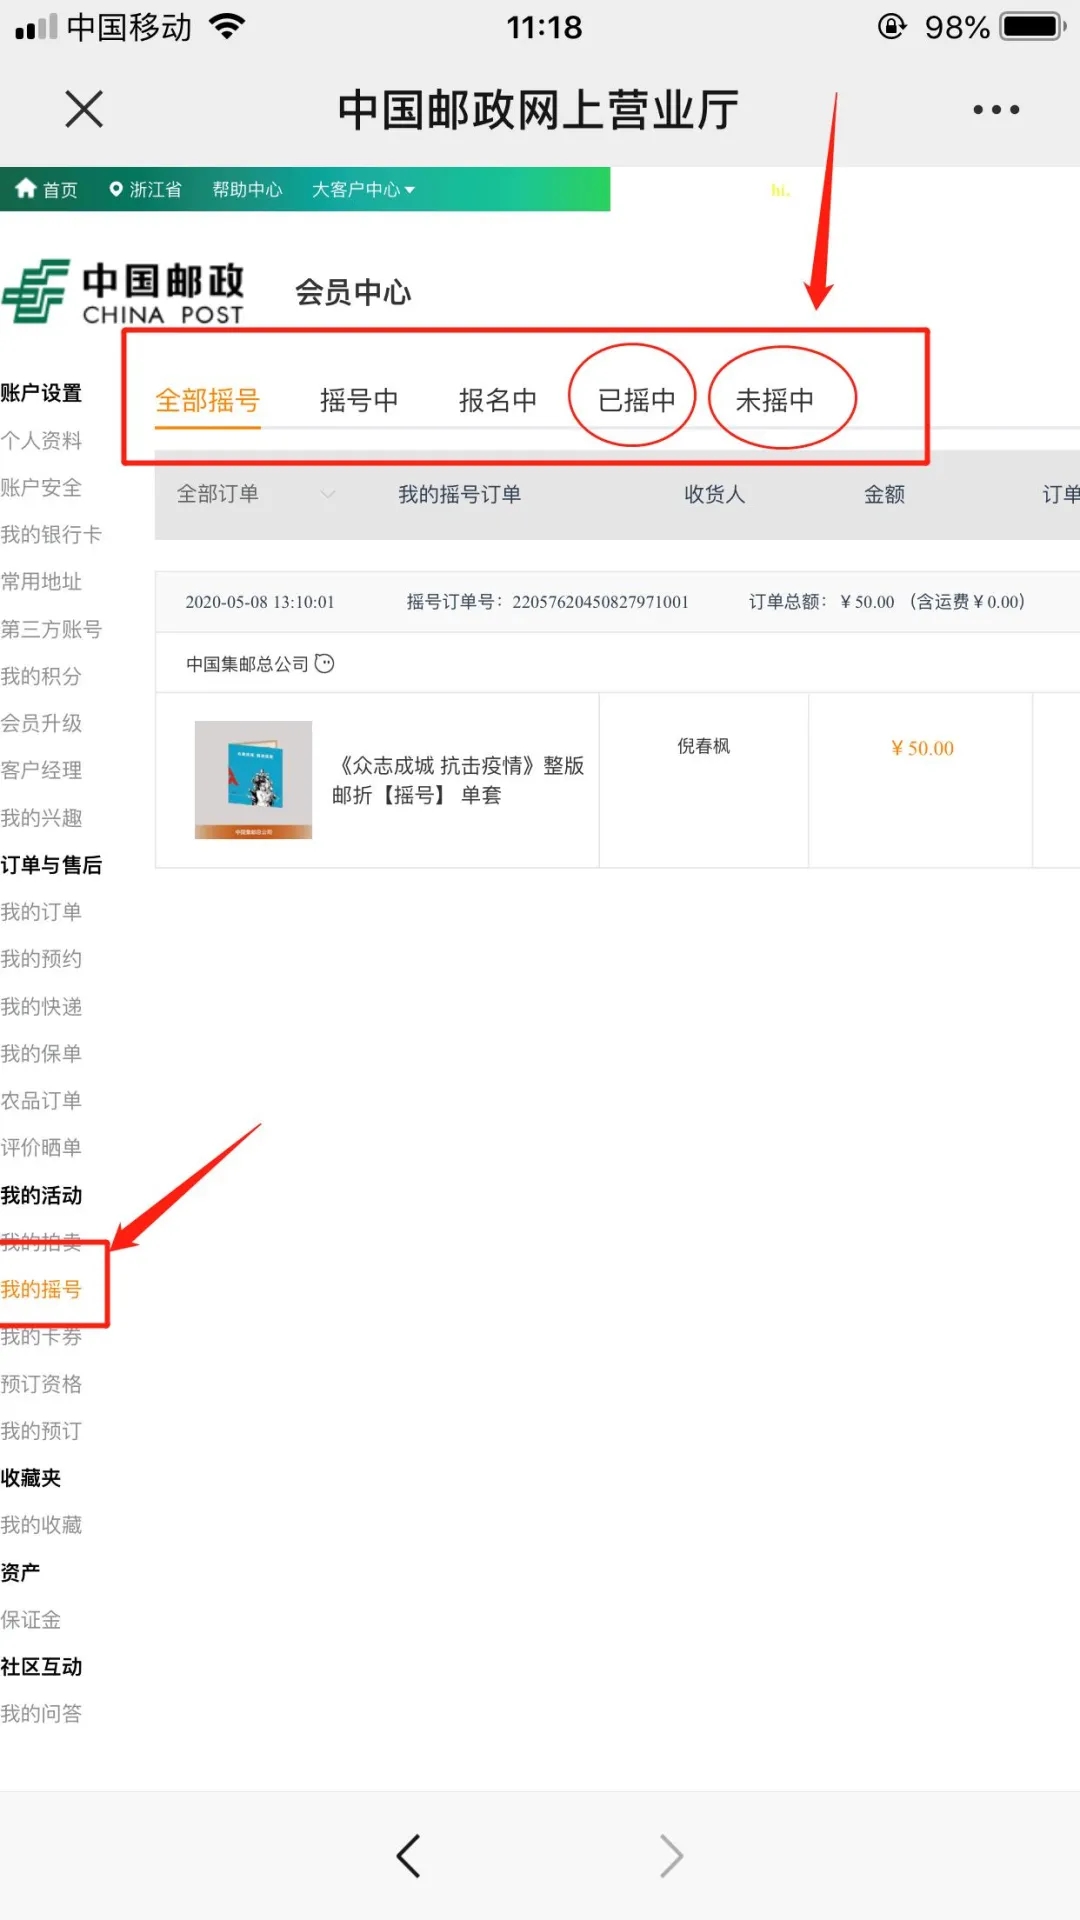The image size is (1080, 1920).
Task: Tap the 11:18 clock in status bar
Action: (544, 27)
